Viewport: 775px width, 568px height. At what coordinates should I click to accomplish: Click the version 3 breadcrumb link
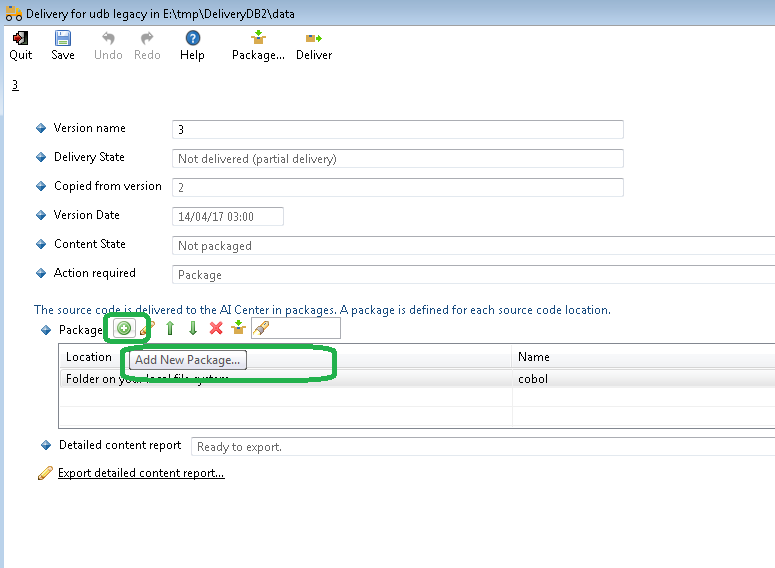tap(15, 85)
